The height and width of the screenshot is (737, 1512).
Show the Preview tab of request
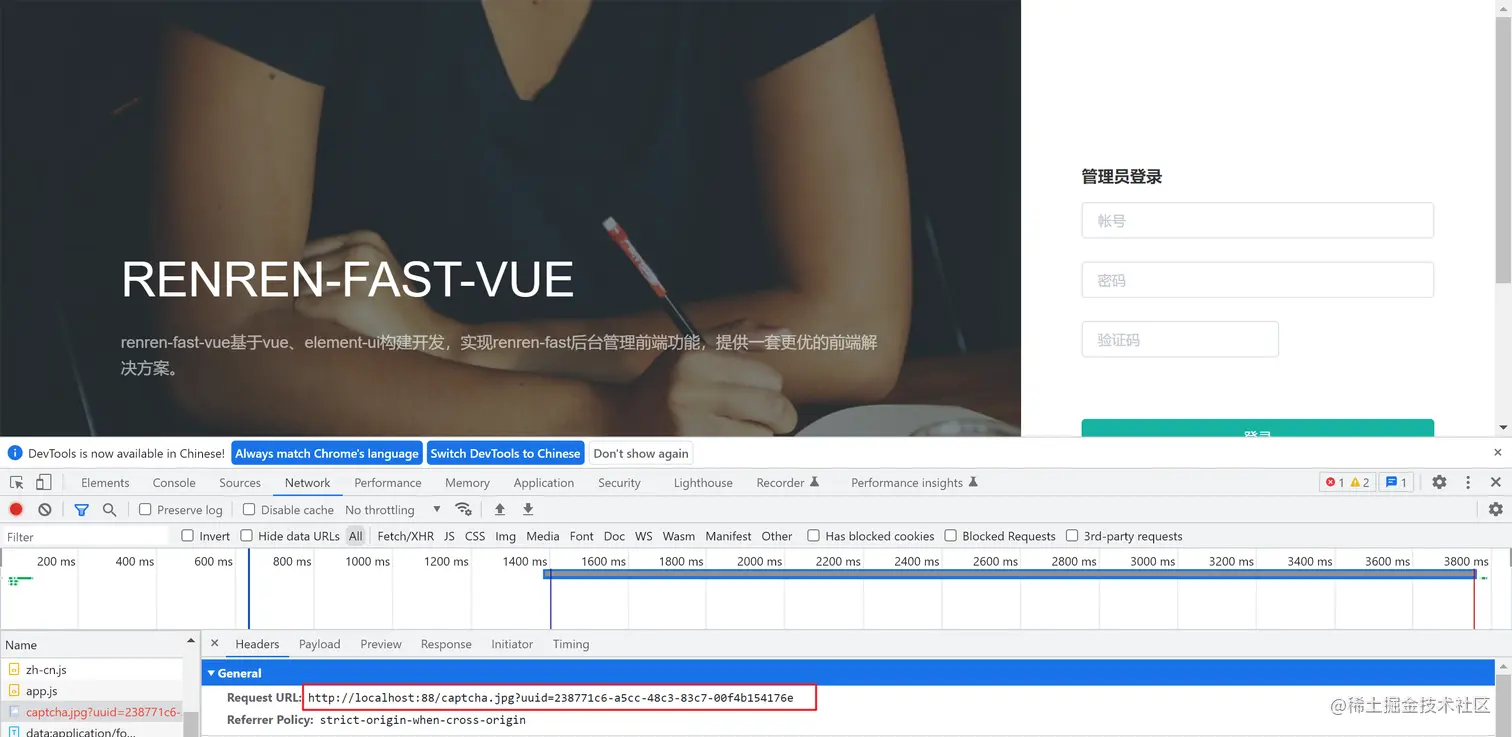(x=381, y=644)
